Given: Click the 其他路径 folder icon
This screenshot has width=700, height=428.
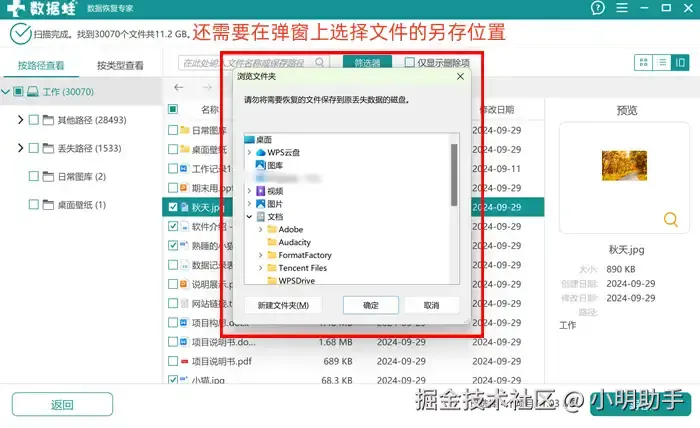Looking at the screenshot, I should (x=48, y=120).
